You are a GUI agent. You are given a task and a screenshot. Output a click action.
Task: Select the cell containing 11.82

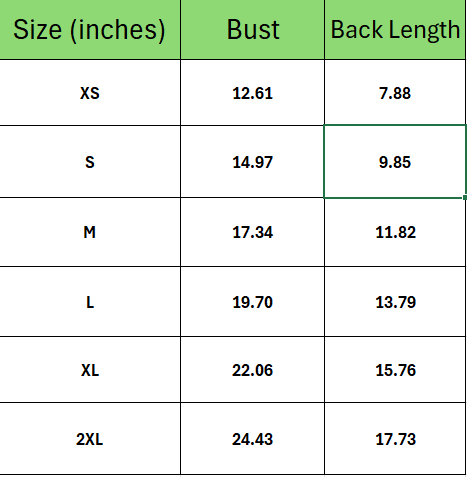pos(395,232)
